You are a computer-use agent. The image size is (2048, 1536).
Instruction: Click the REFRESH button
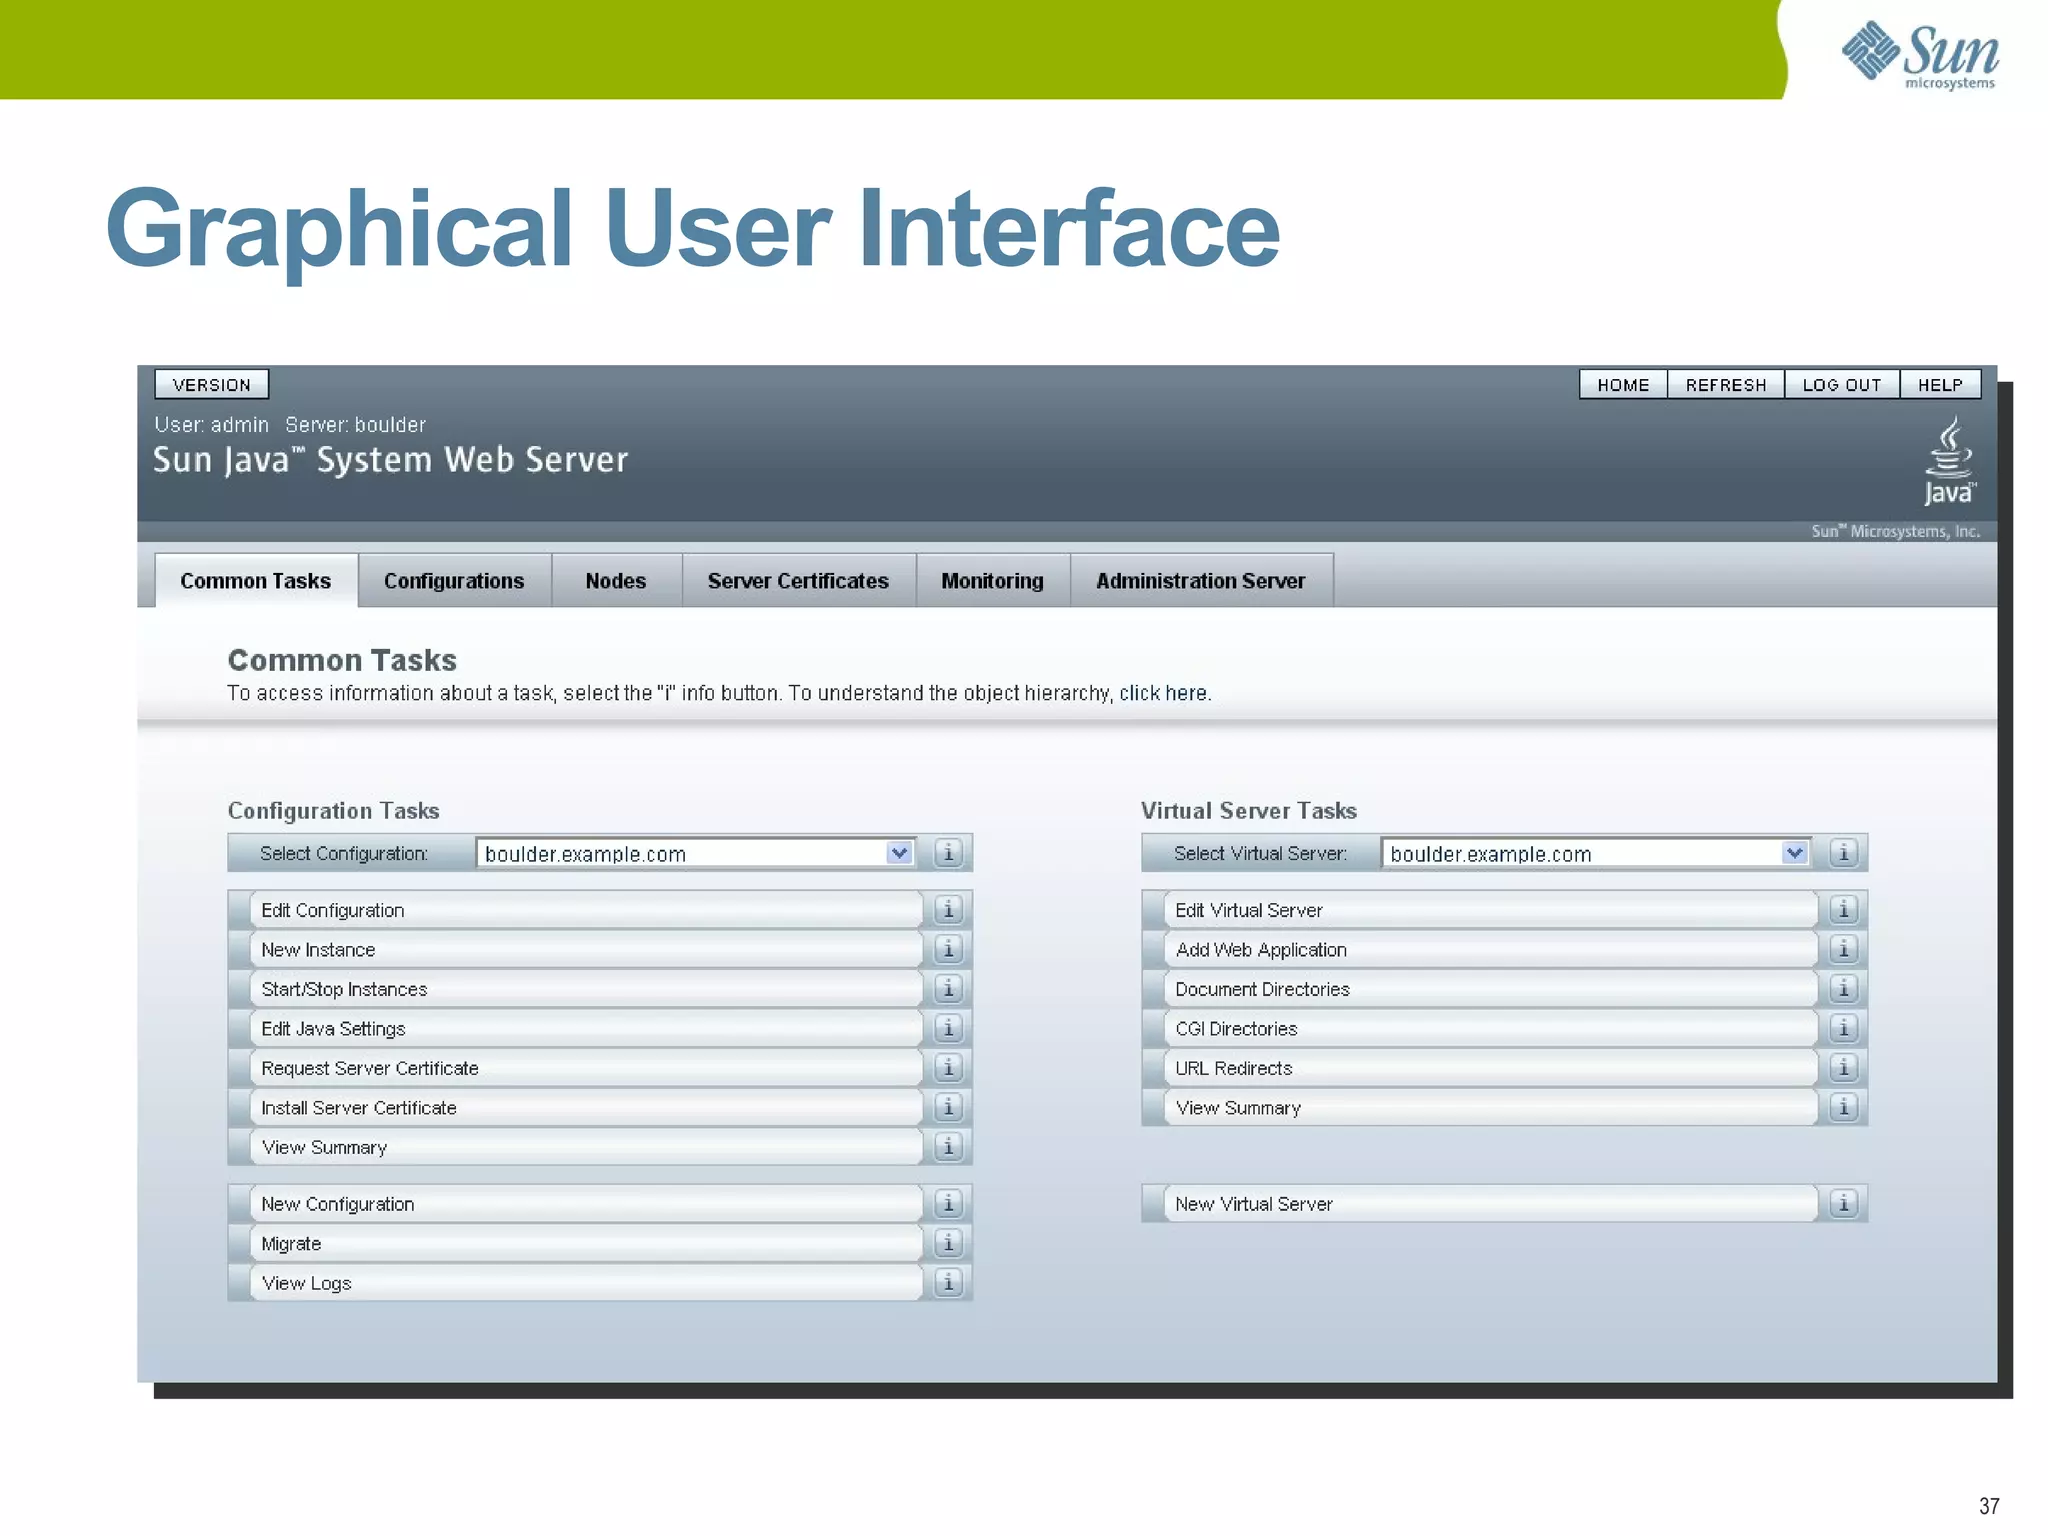tap(1726, 385)
